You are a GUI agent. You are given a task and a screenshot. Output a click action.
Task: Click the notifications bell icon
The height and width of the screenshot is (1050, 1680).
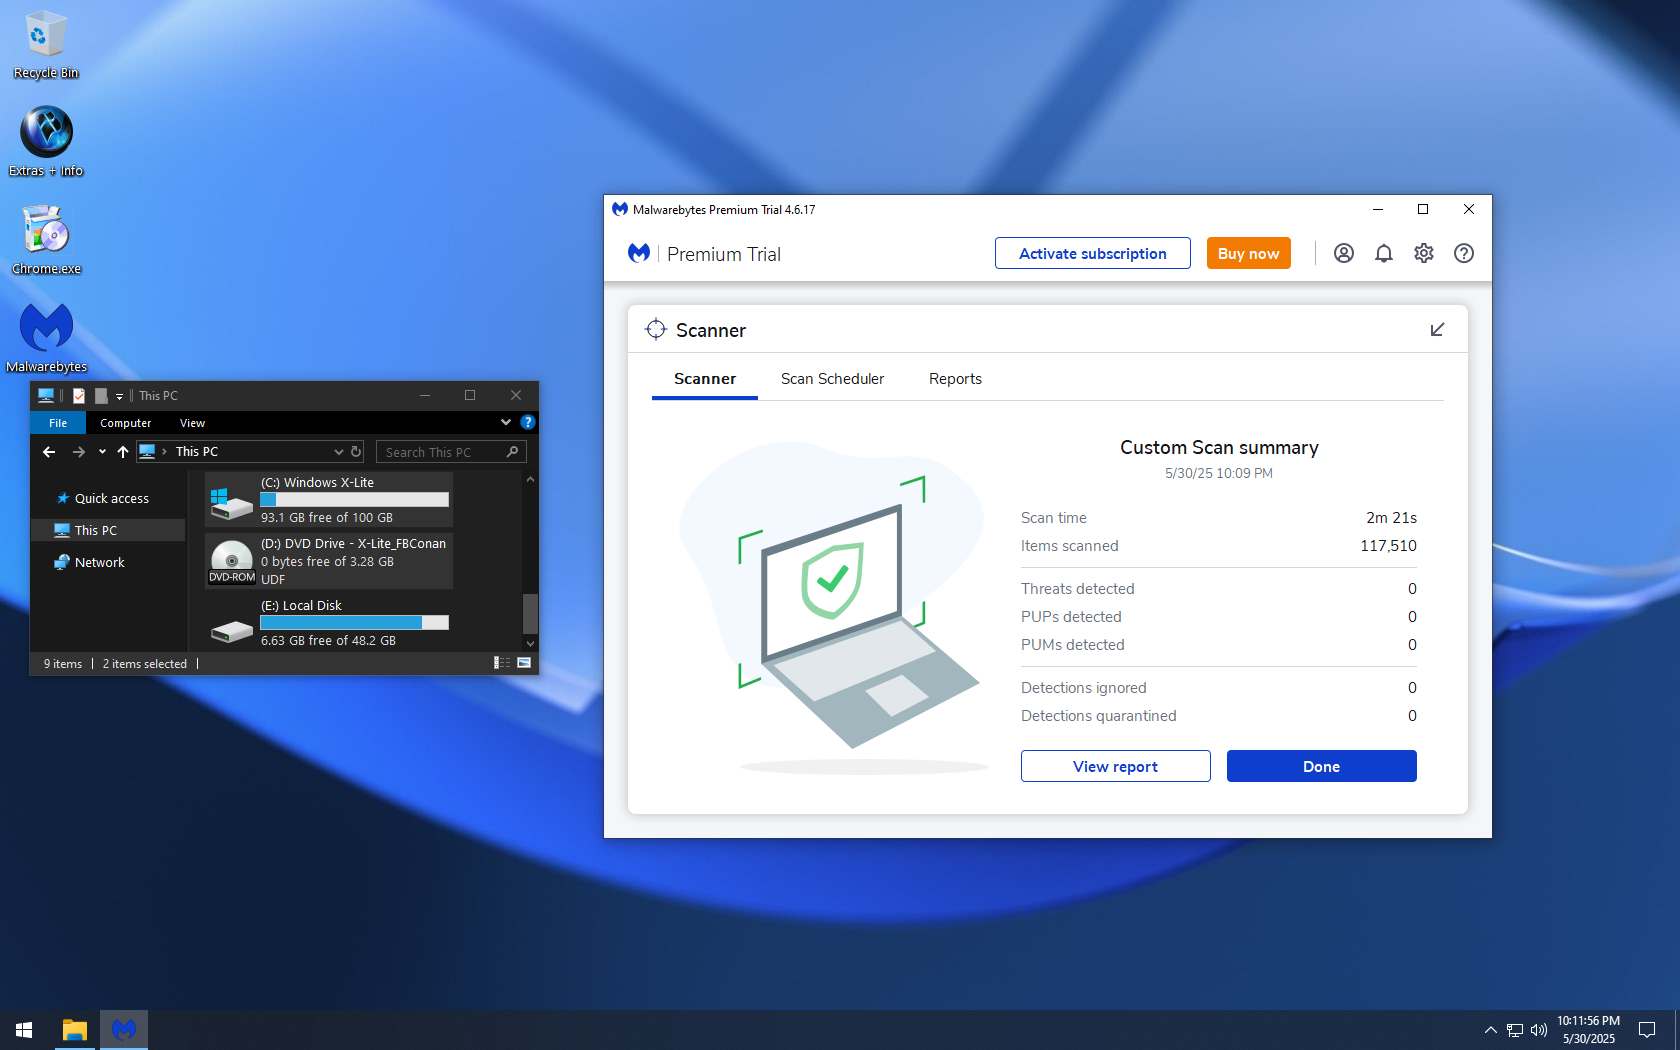[x=1384, y=253]
